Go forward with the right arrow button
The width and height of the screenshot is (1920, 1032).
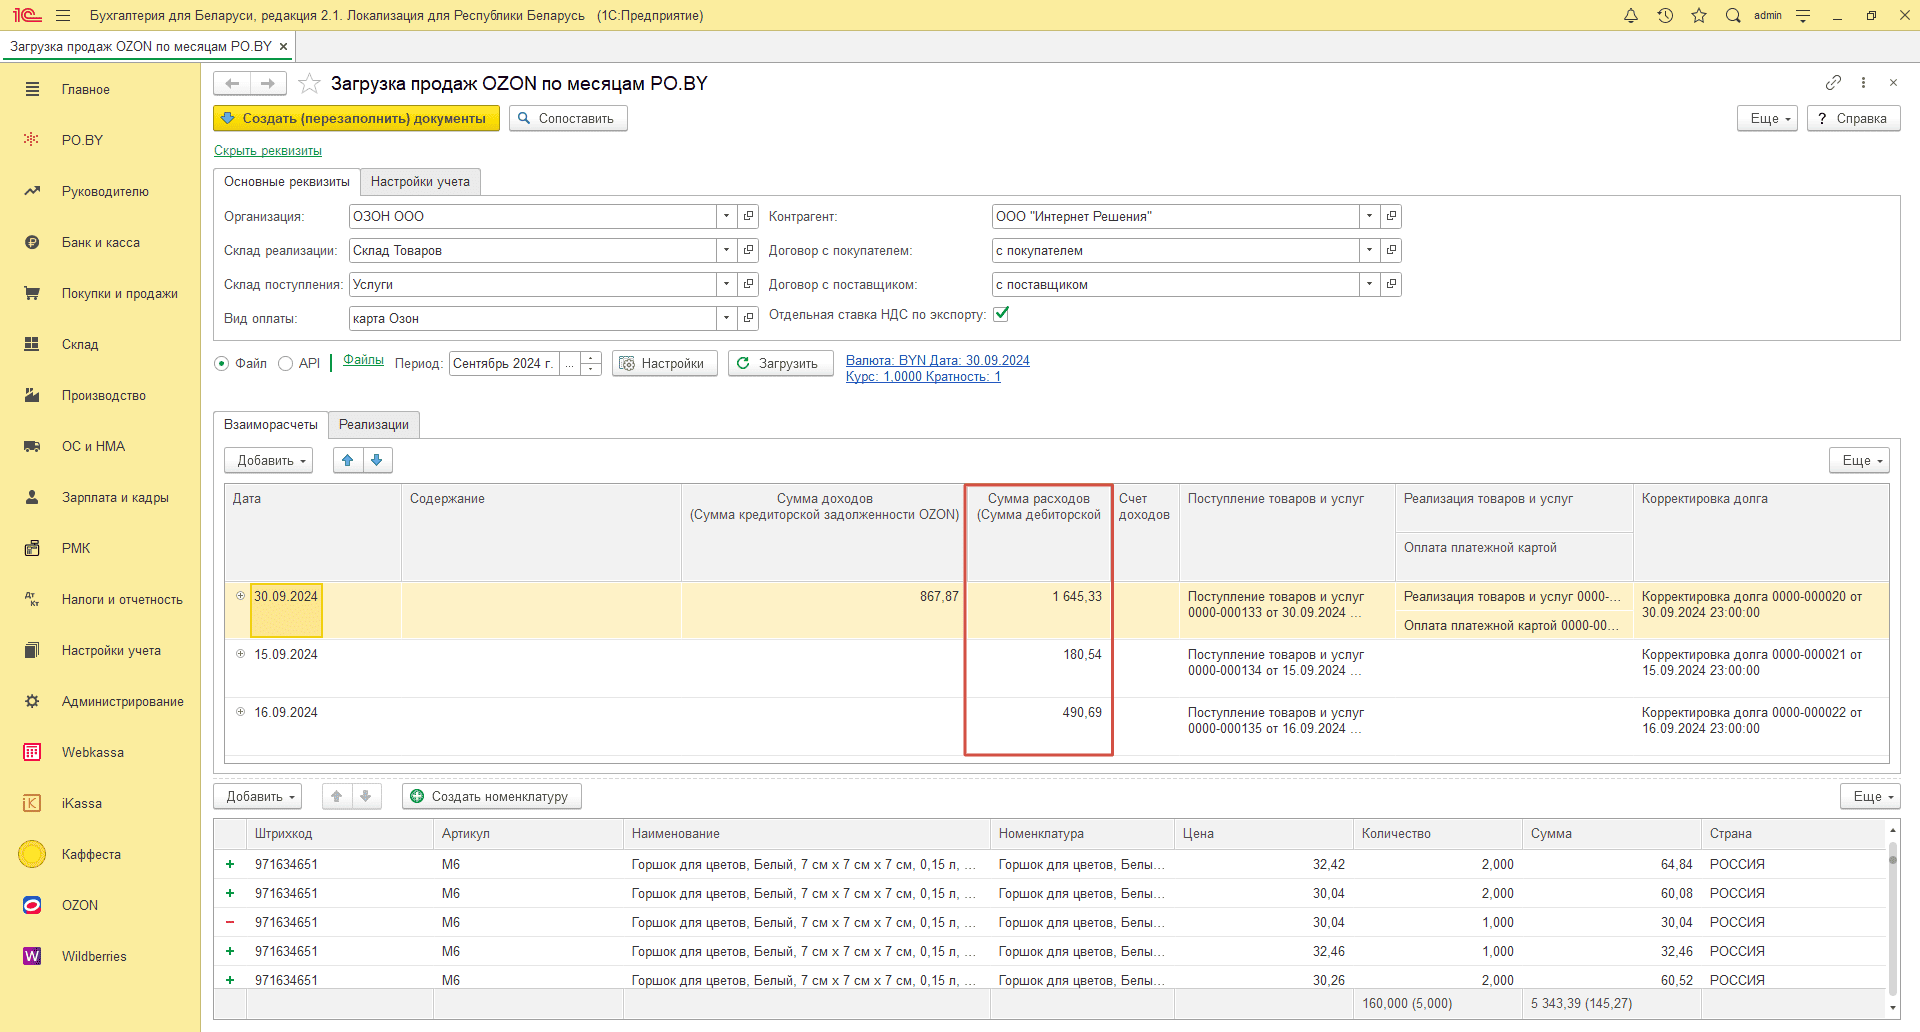click(268, 83)
